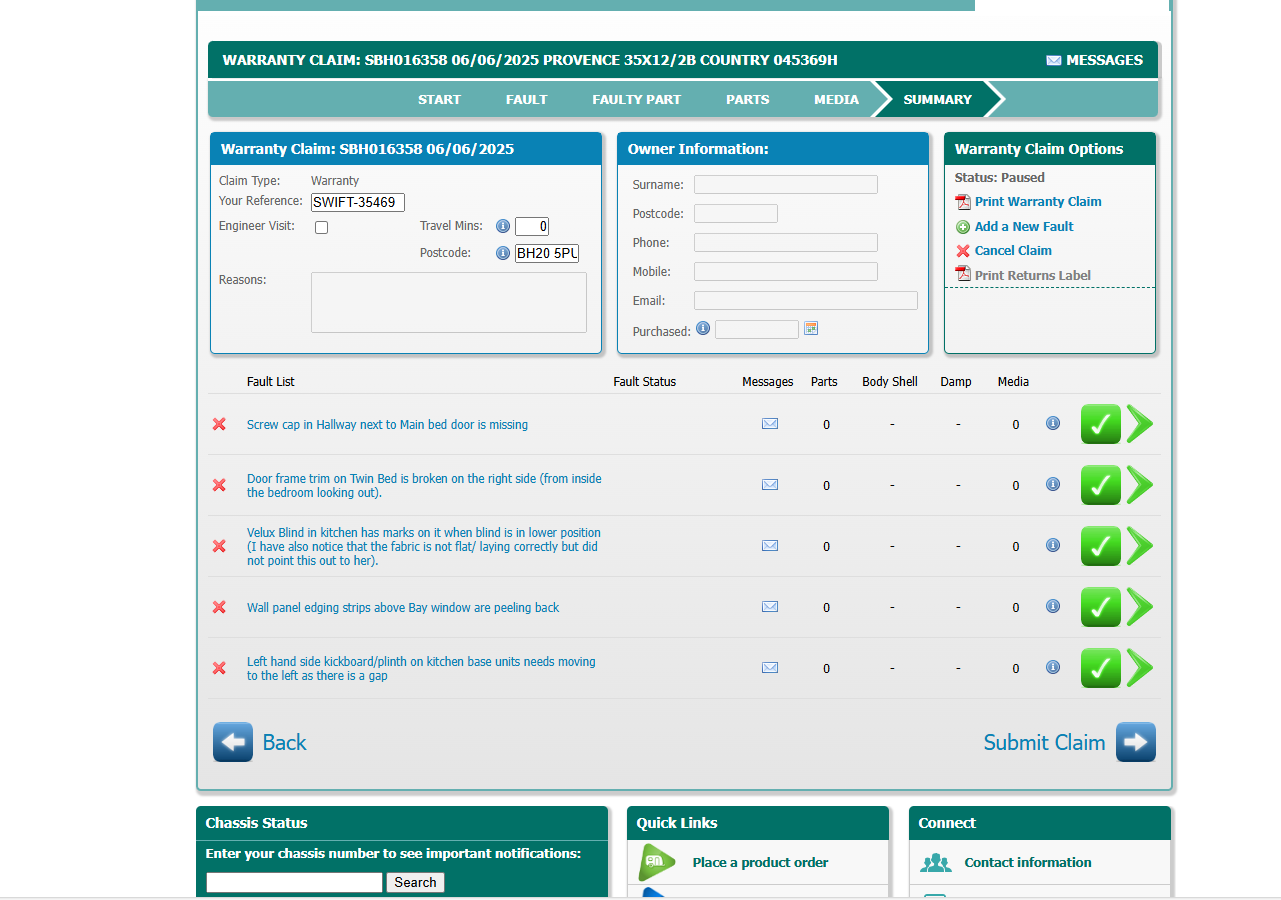The image size is (1281, 900).
Task: Open the PARTS step tab
Action: [x=747, y=99]
